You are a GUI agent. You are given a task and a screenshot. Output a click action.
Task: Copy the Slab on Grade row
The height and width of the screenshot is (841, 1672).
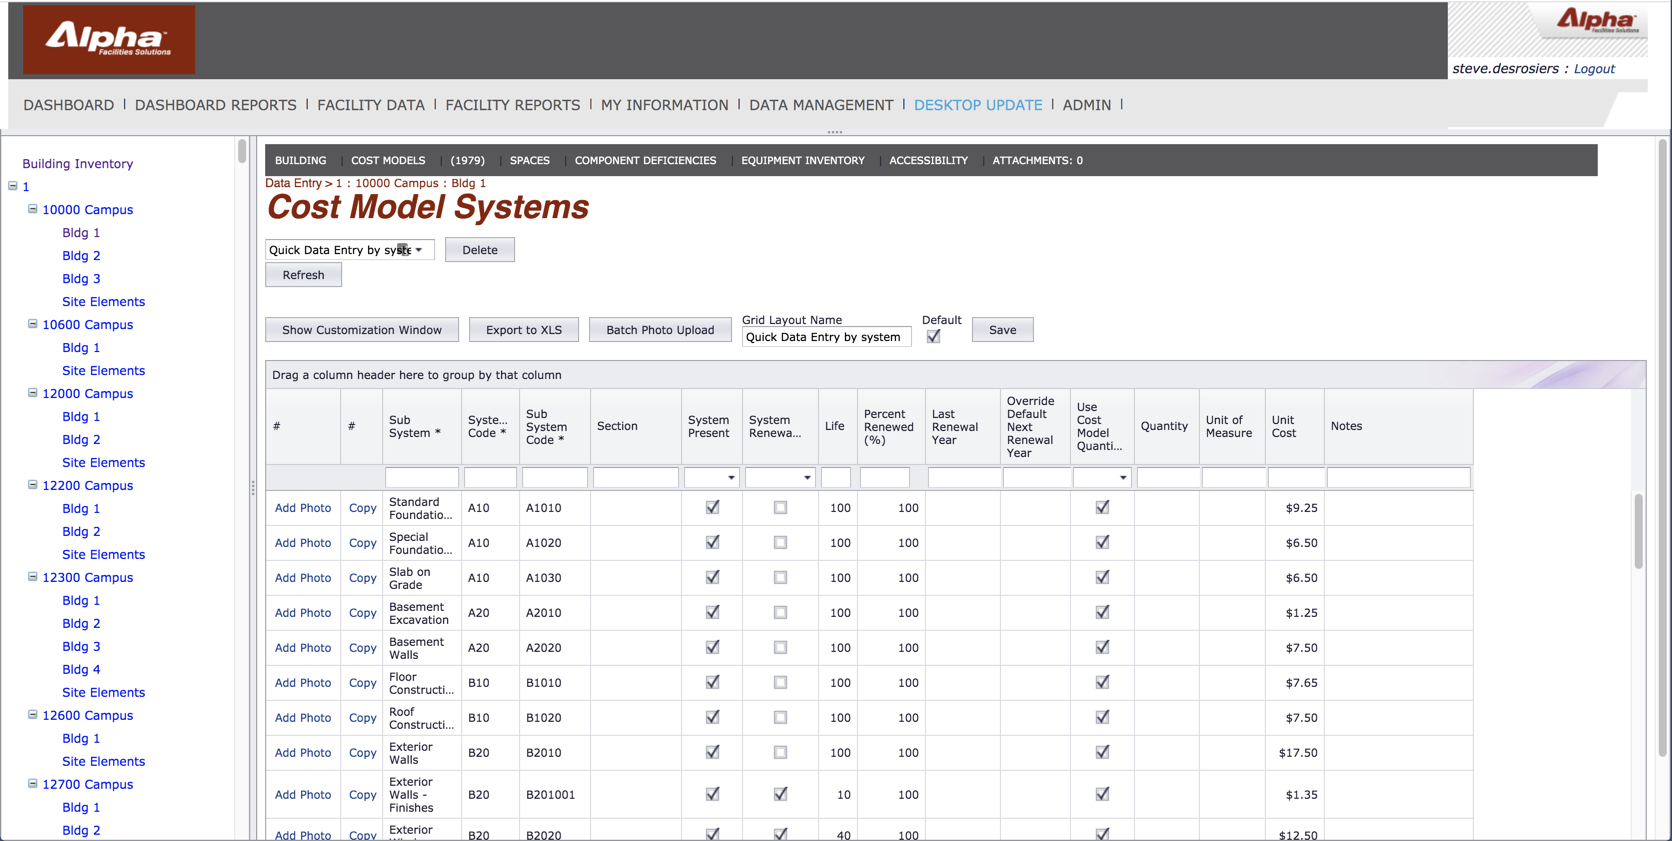(x=362, y=578)
